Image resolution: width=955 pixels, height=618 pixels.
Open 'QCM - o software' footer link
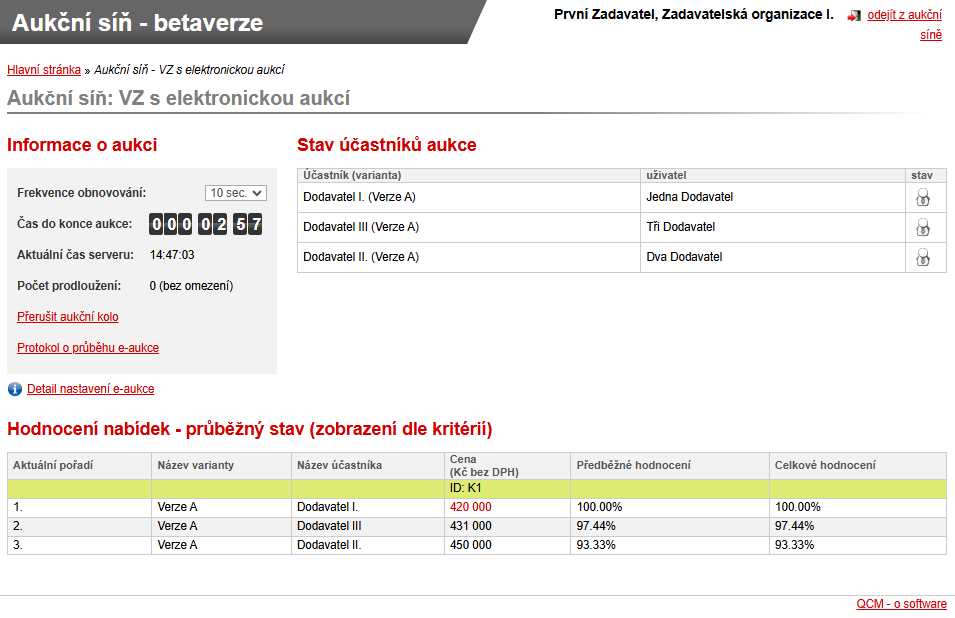click(x=901, y=604)
